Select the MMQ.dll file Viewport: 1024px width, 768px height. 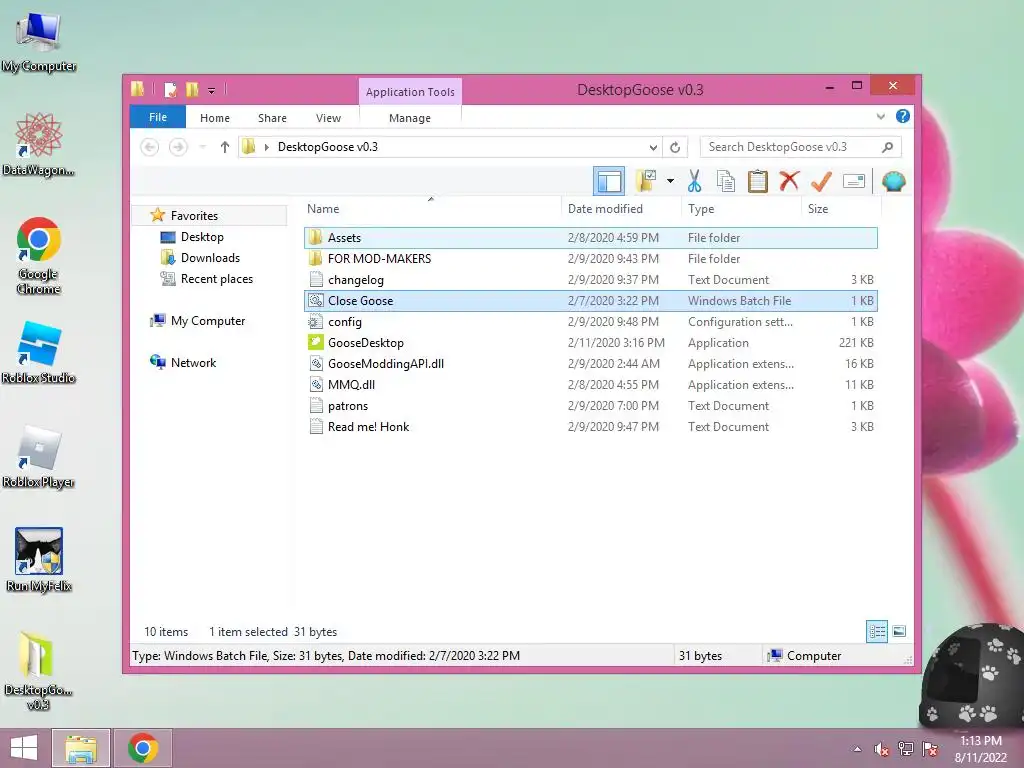point(590,385)
